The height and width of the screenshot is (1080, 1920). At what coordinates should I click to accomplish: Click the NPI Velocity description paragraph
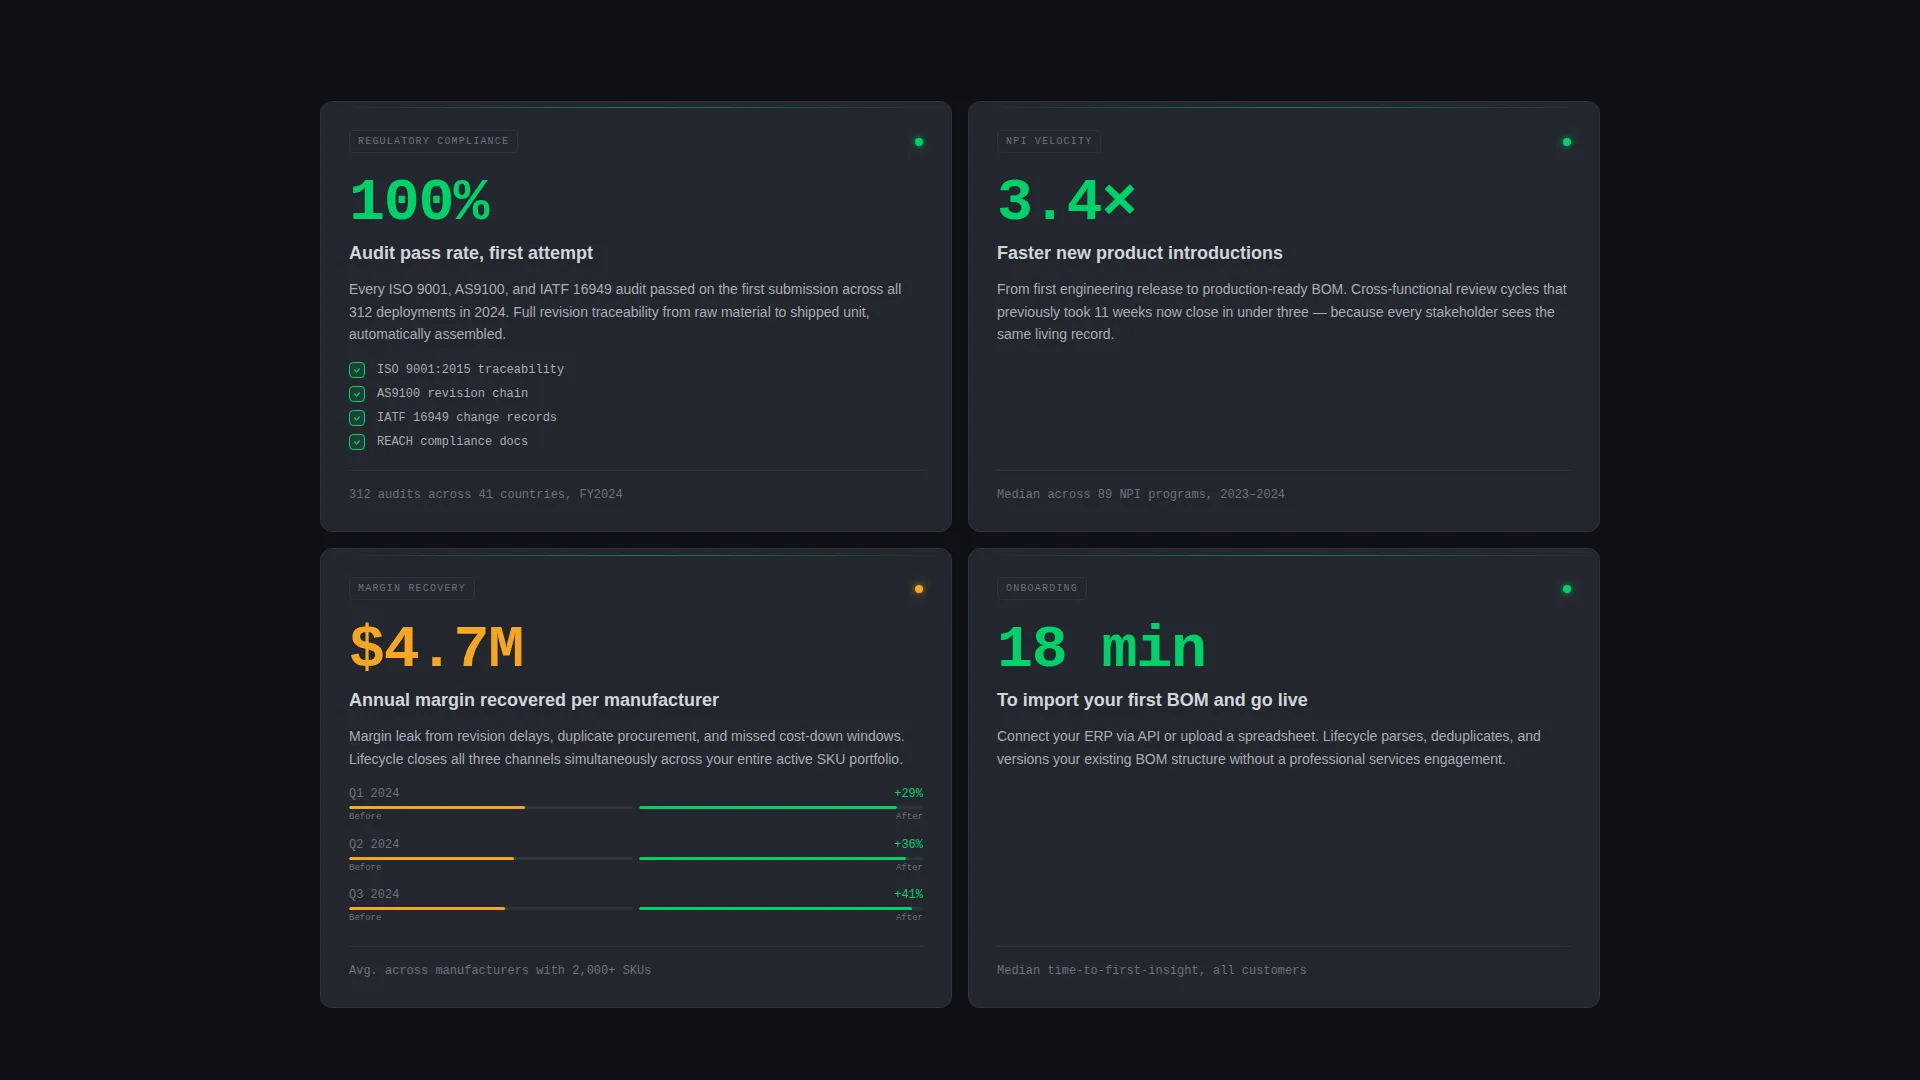(x=1282, y=312)
